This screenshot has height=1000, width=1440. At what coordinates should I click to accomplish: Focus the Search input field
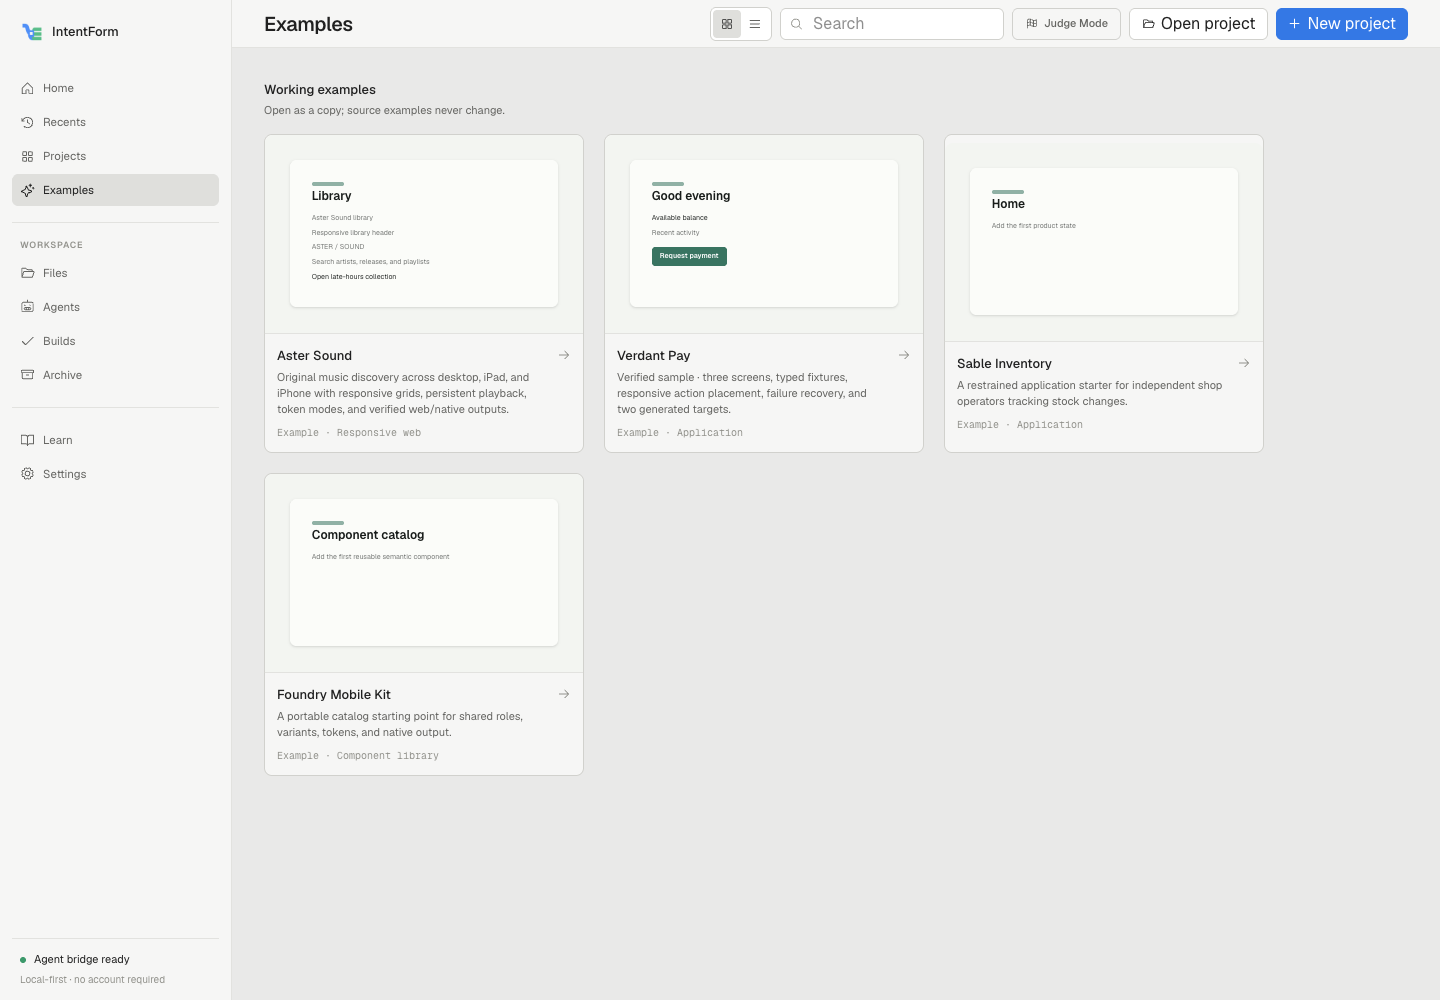(x=892, y=24)
